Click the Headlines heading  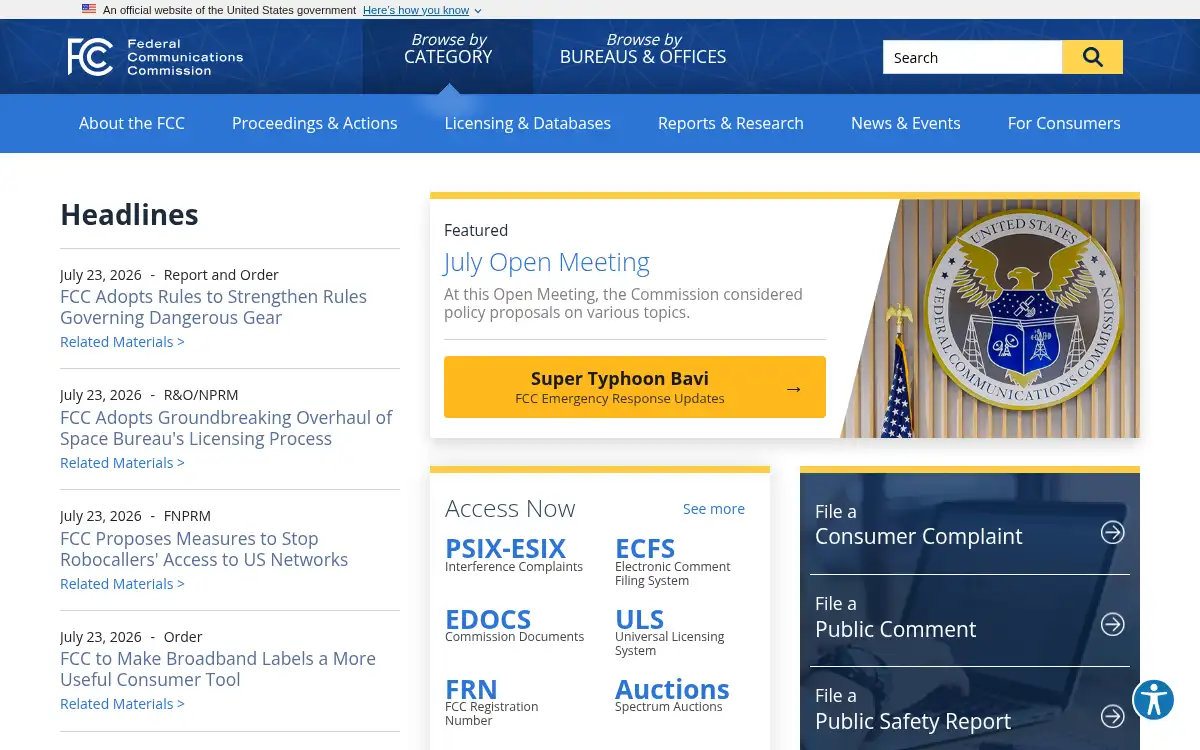pos(129,215)
